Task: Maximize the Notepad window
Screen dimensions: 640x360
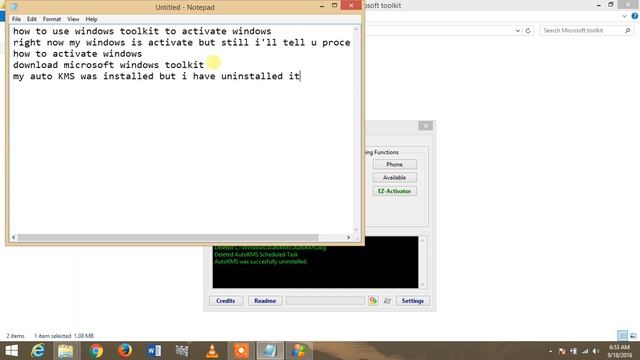Action: 334,5
